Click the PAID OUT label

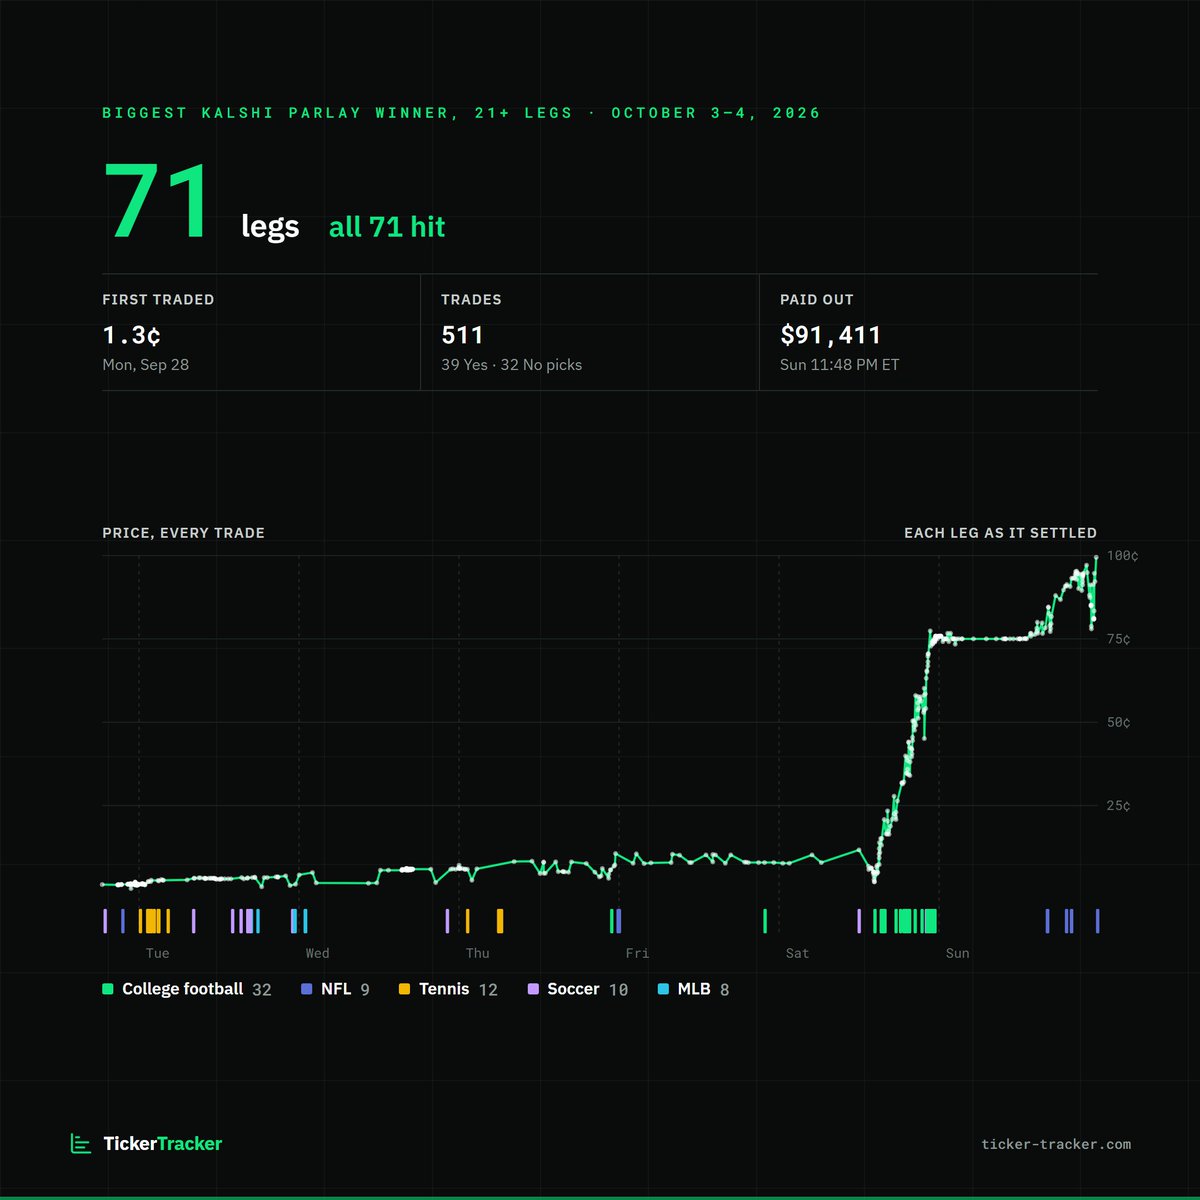click(817, 300)
